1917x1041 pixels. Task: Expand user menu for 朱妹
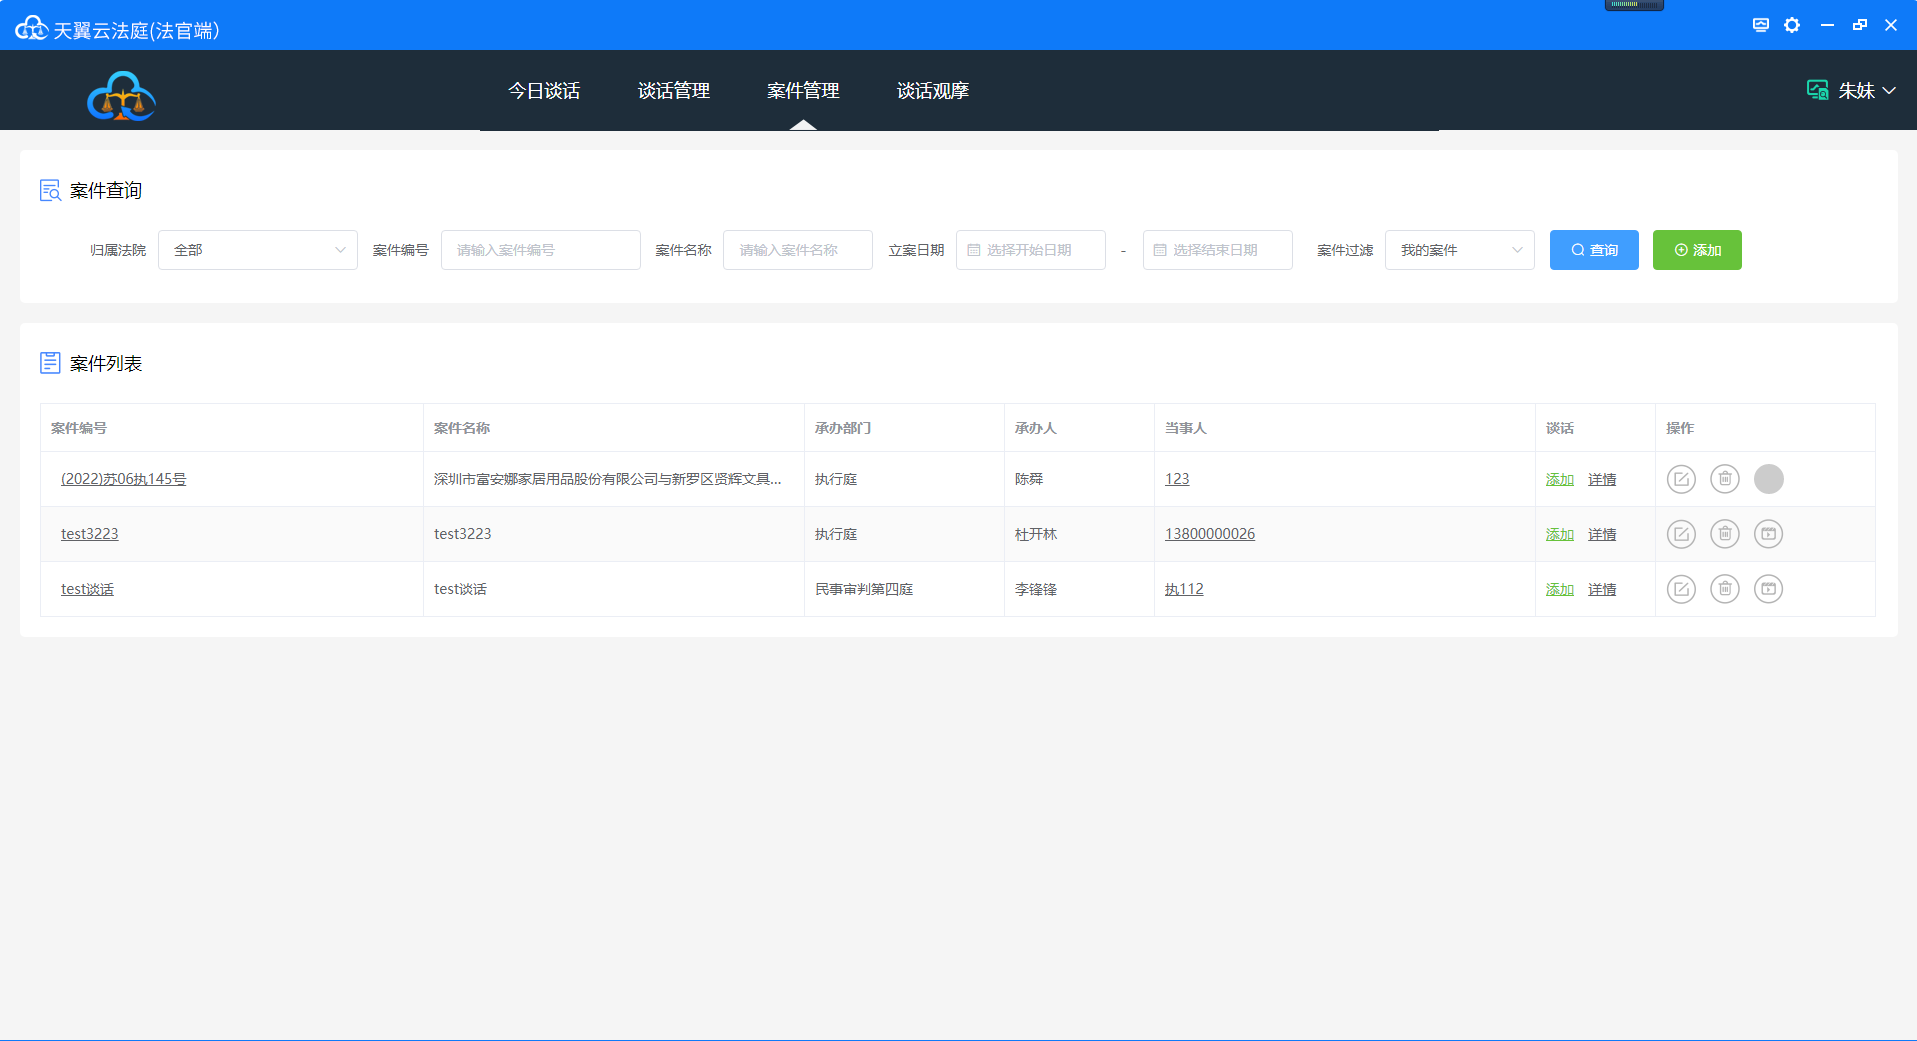[x=1853, y=91]
